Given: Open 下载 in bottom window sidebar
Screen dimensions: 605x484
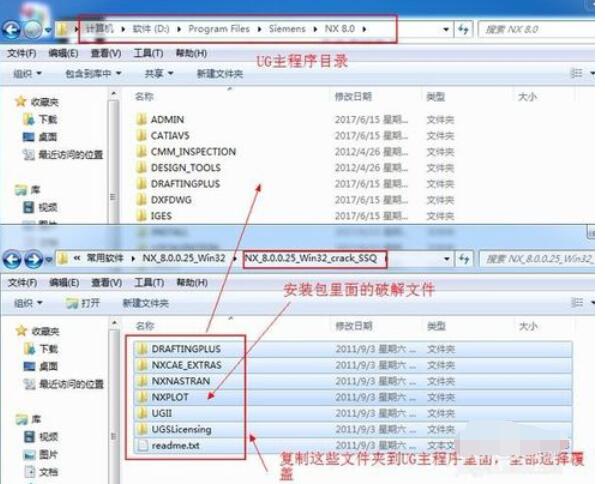Looking at the screenshot, I should point(41,349).
